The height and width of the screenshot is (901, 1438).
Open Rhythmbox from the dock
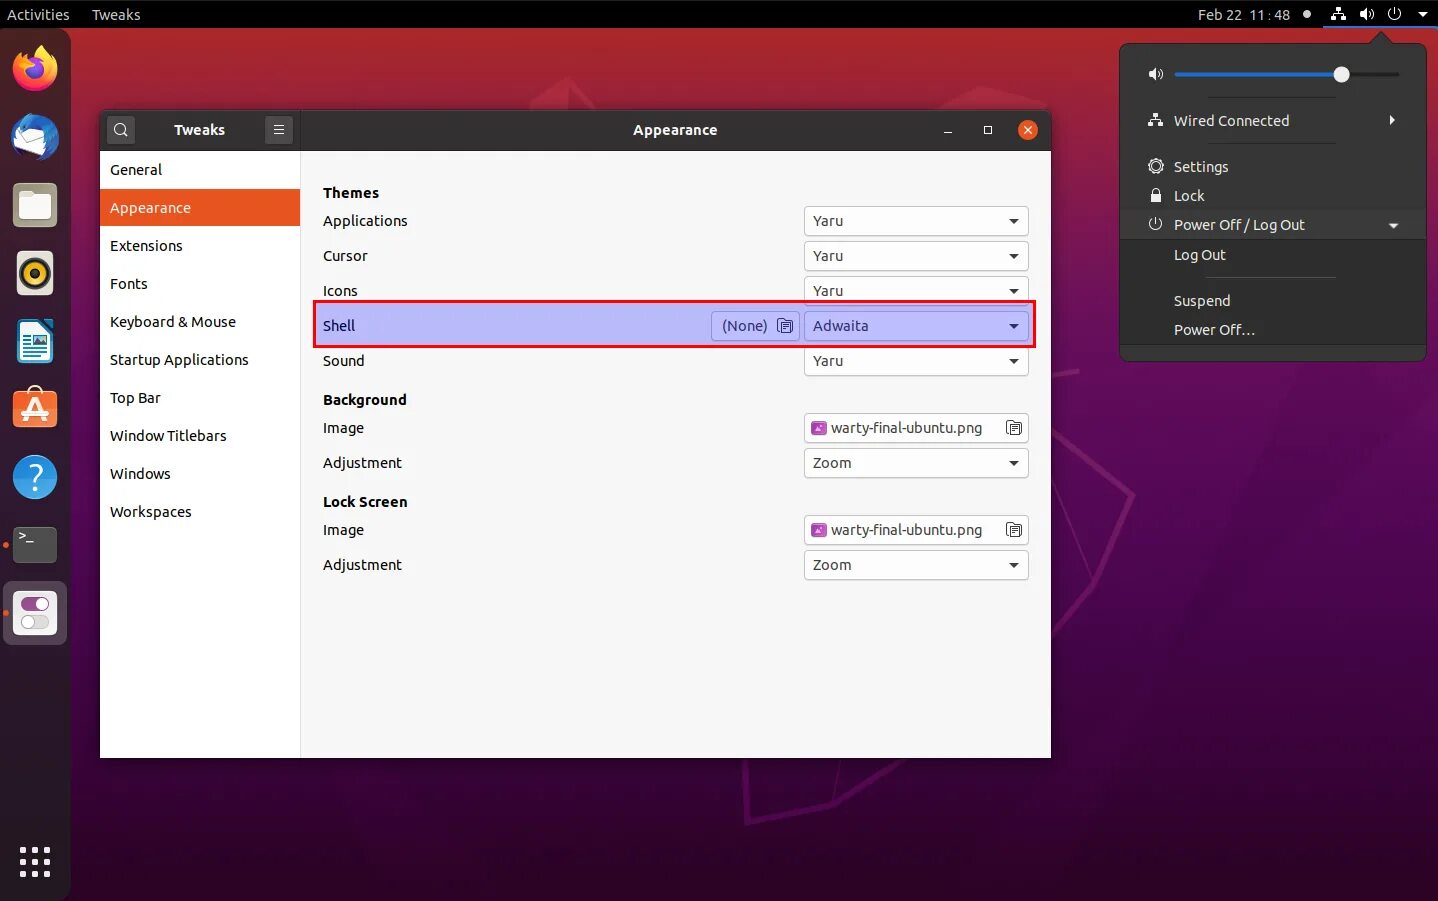click(x=35, y=273)
